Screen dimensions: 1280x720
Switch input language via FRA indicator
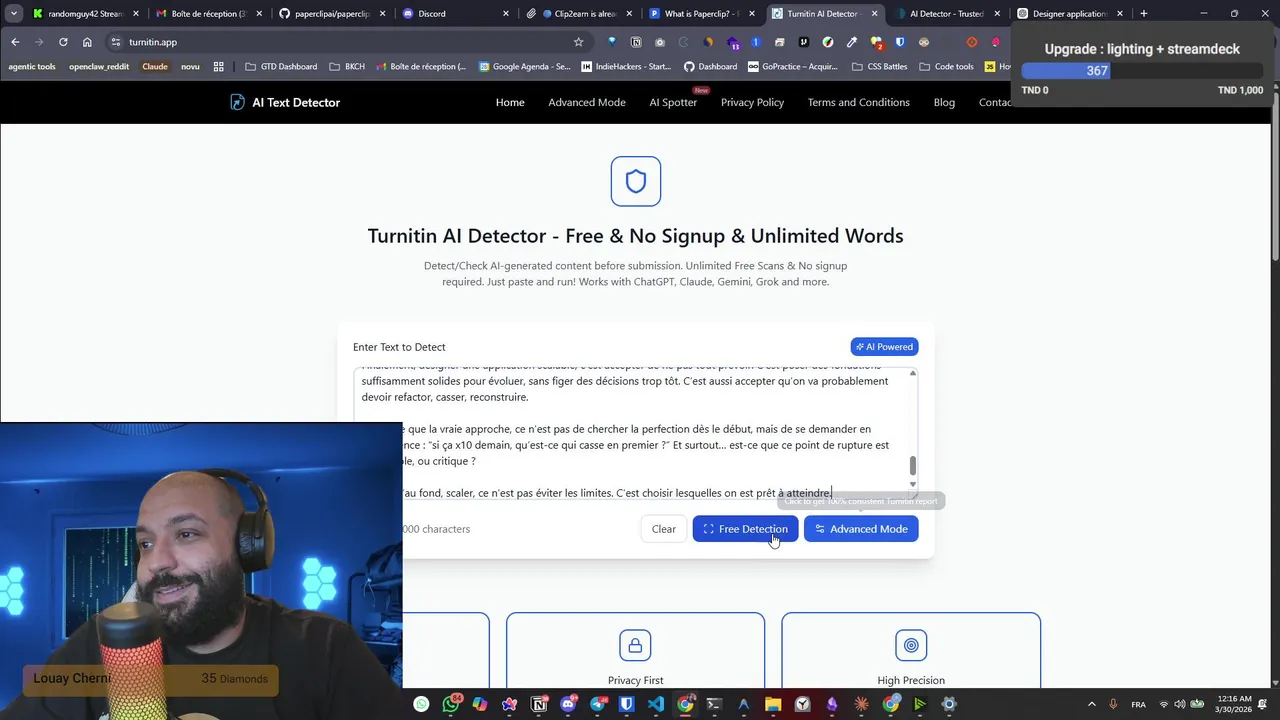(x=1138, y=704)
